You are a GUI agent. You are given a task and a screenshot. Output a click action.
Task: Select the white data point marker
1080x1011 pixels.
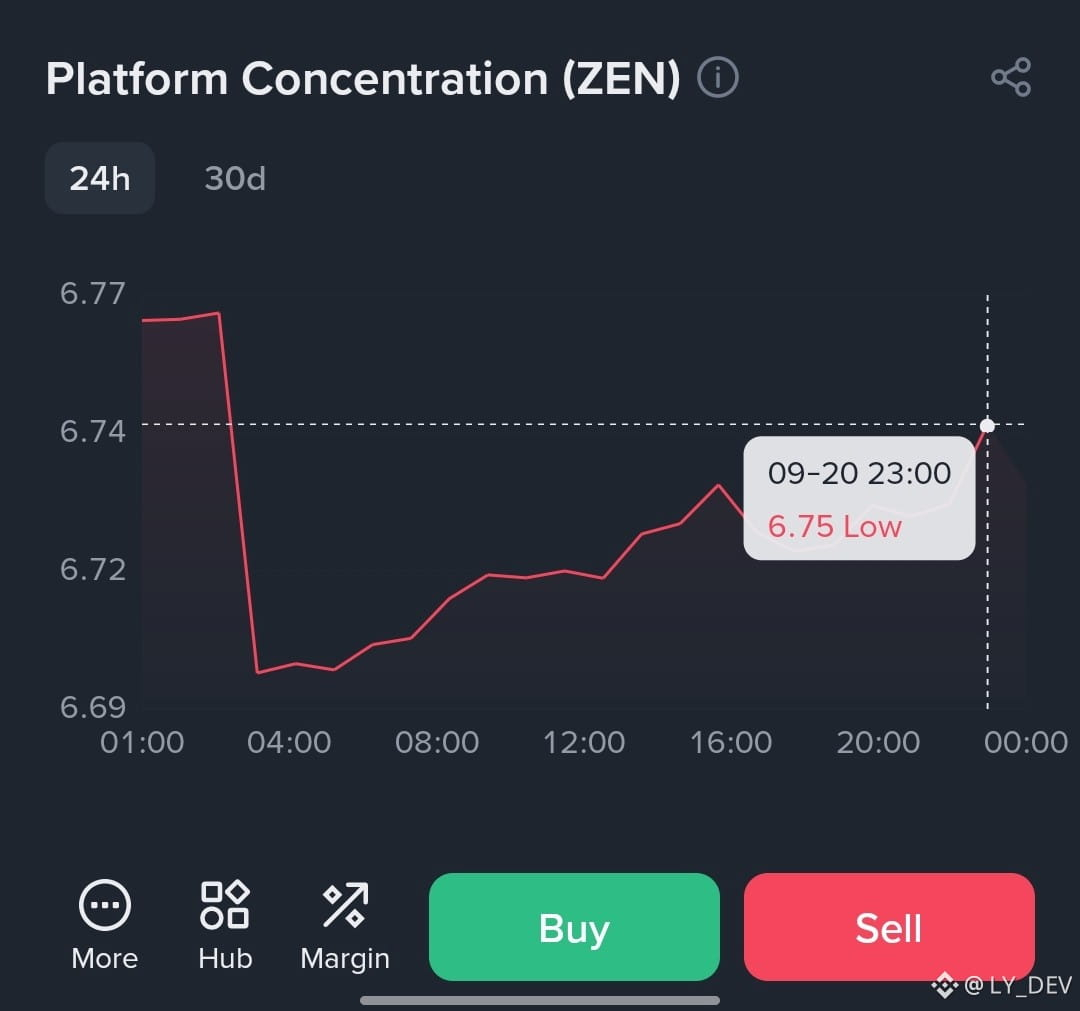(x=987, y=426)
